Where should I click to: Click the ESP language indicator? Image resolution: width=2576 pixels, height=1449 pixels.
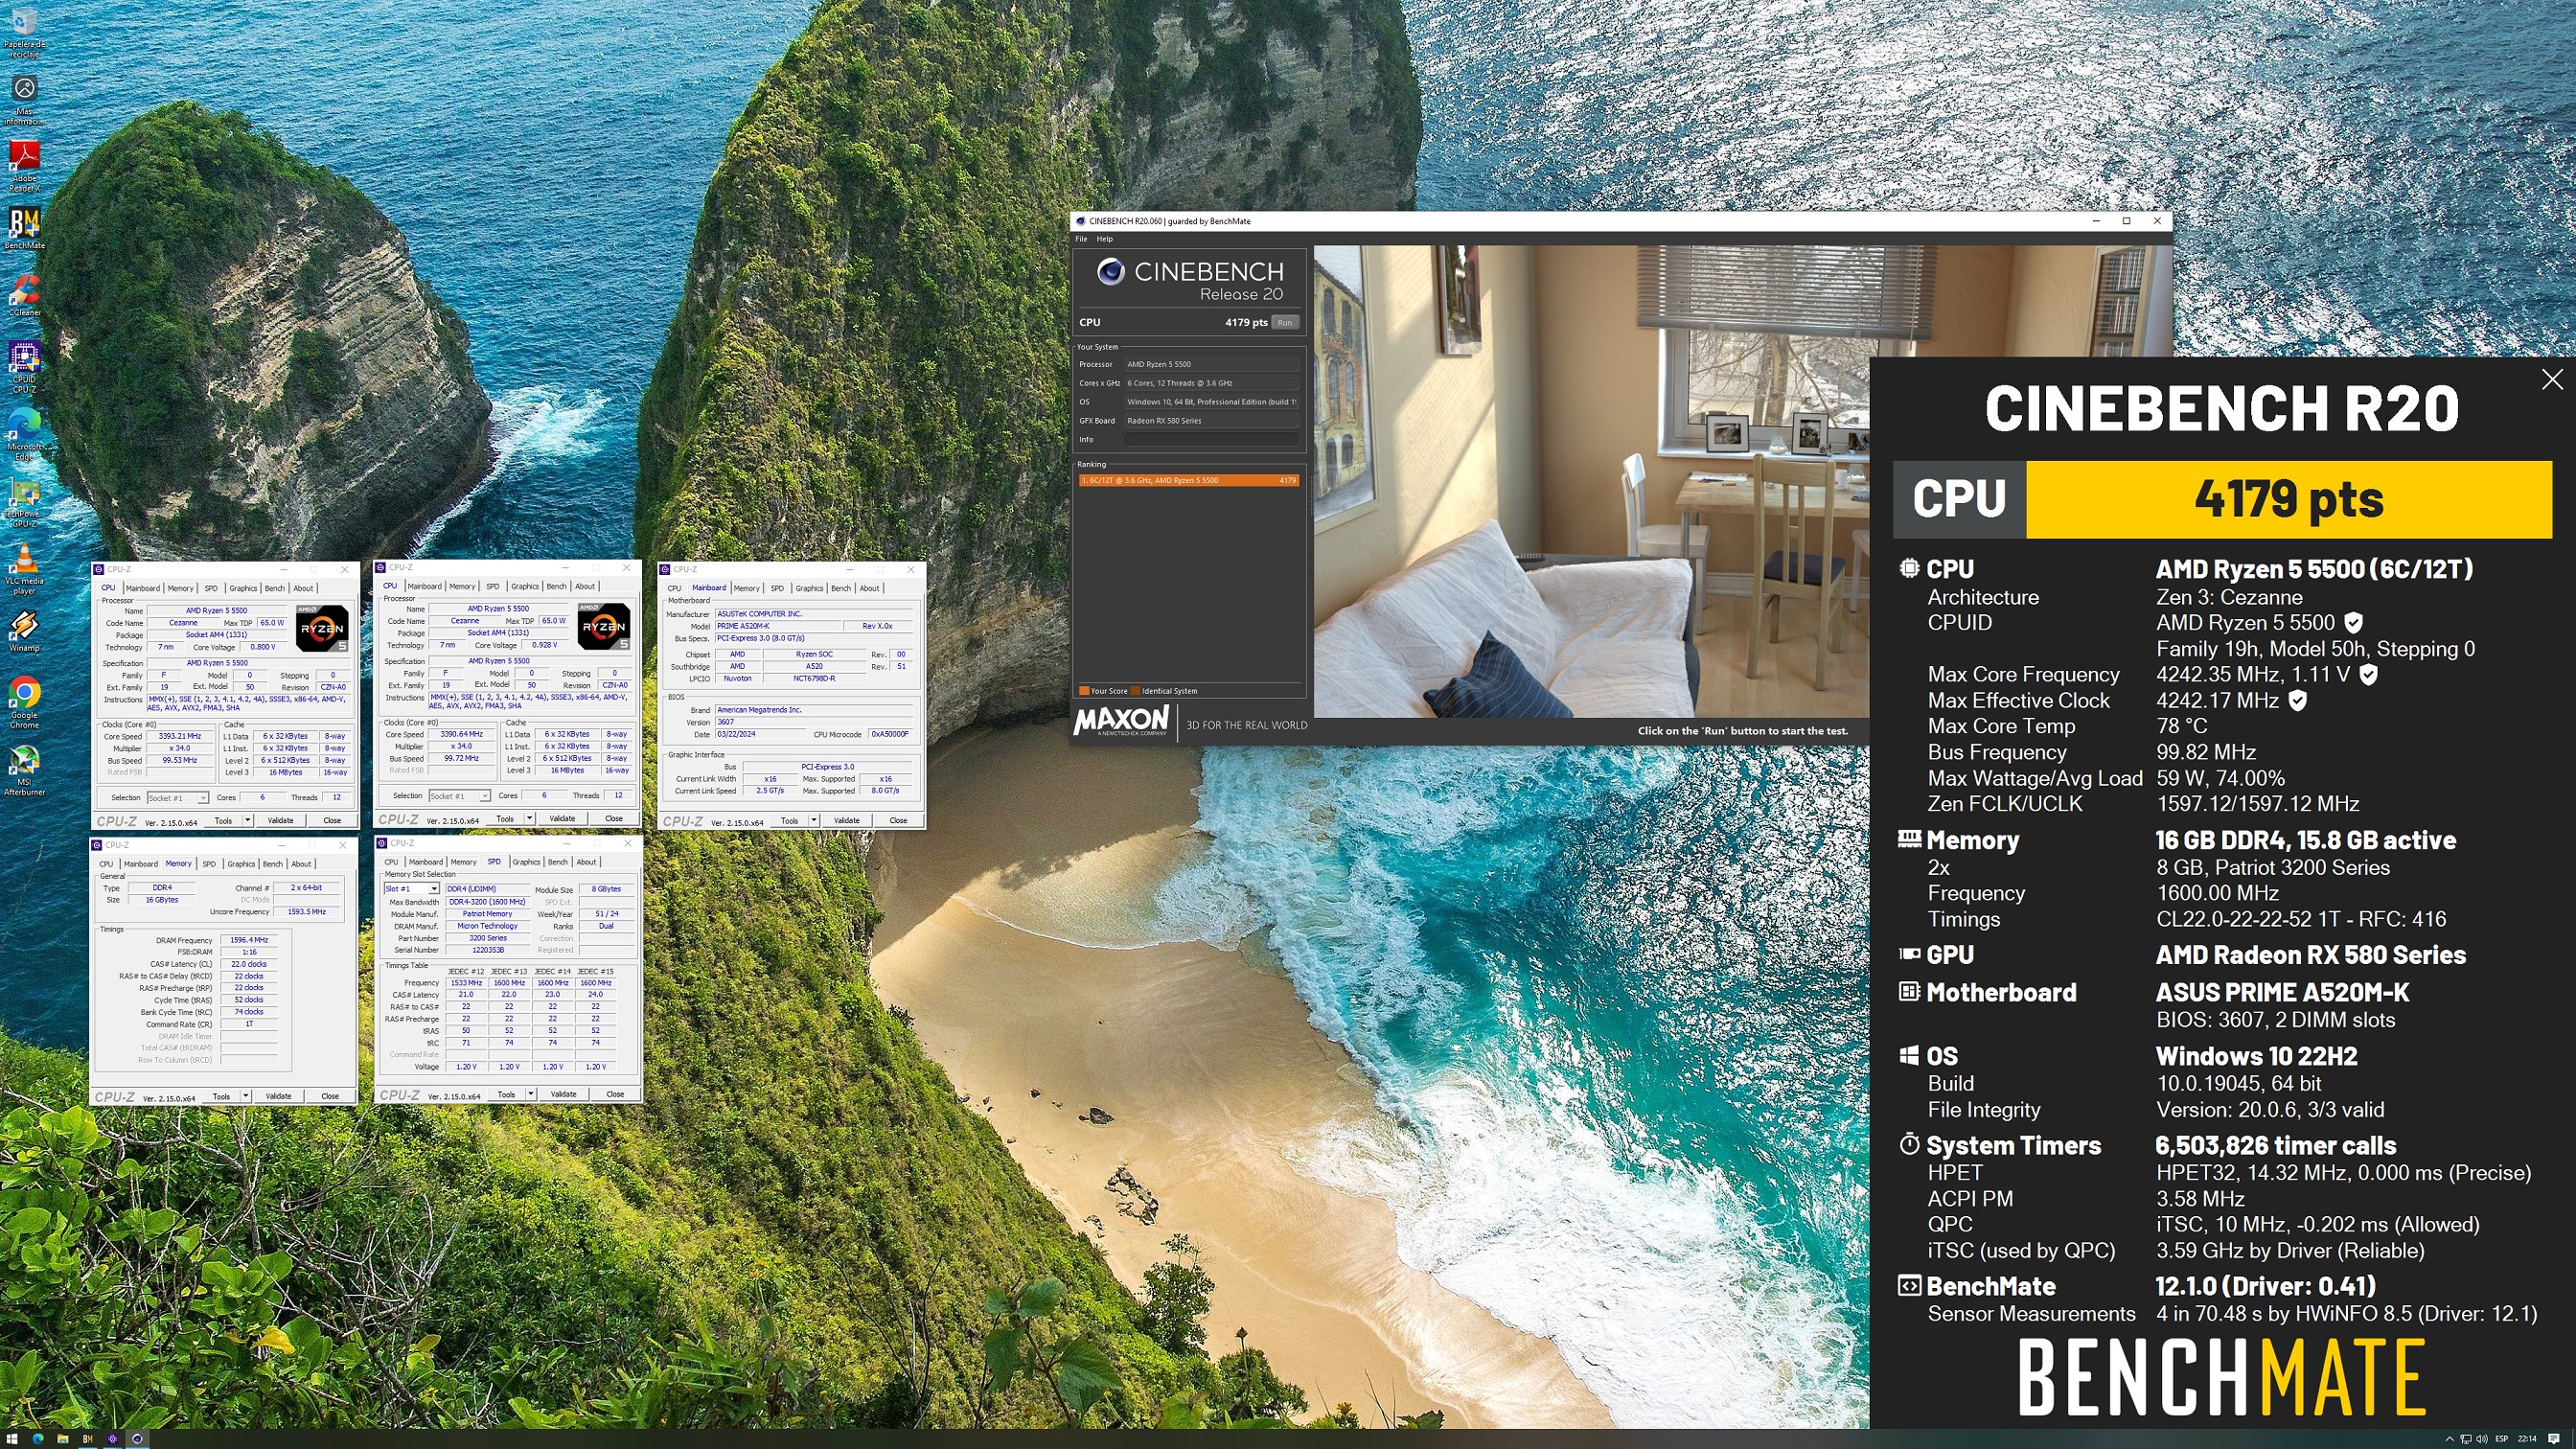pyautogui.click(x=2502, y=1438)
